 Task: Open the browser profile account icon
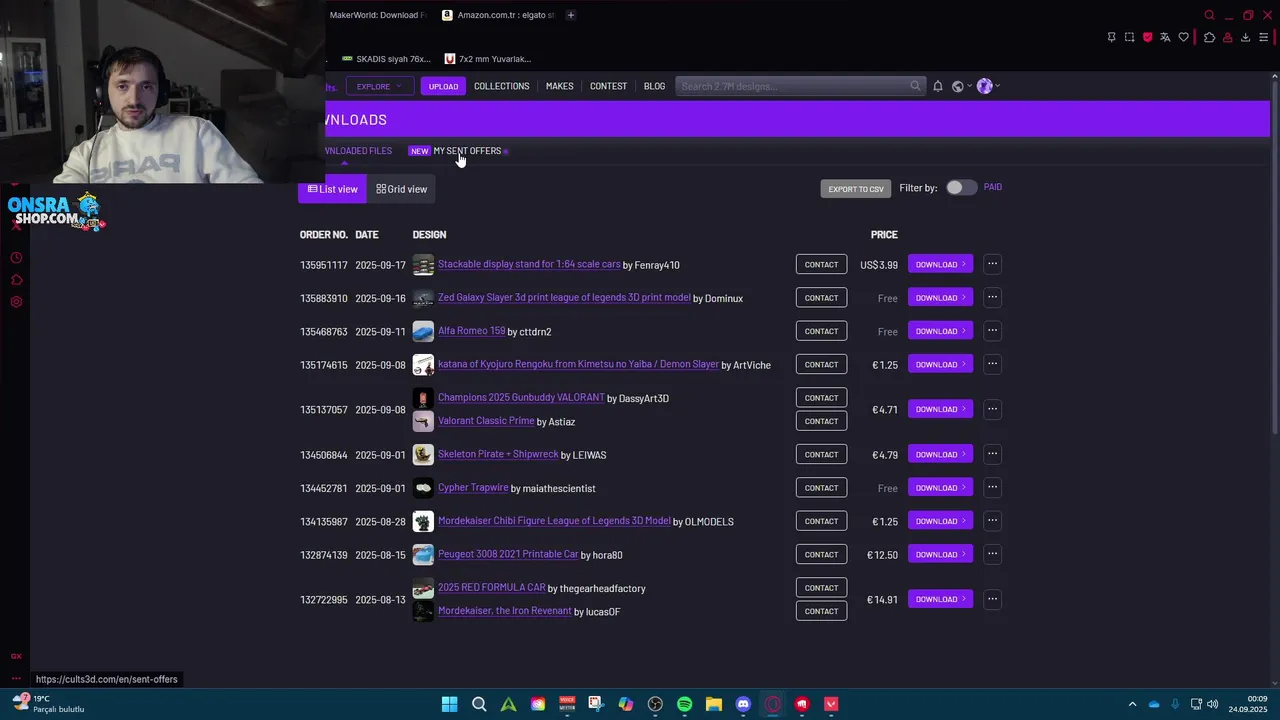[x=1227, y=37]
